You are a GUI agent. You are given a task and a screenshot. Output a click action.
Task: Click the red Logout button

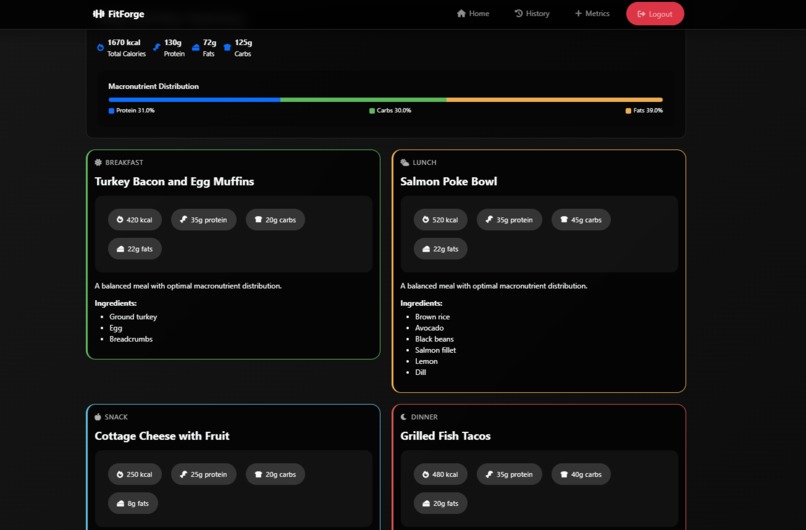click(x=655, y=14)
